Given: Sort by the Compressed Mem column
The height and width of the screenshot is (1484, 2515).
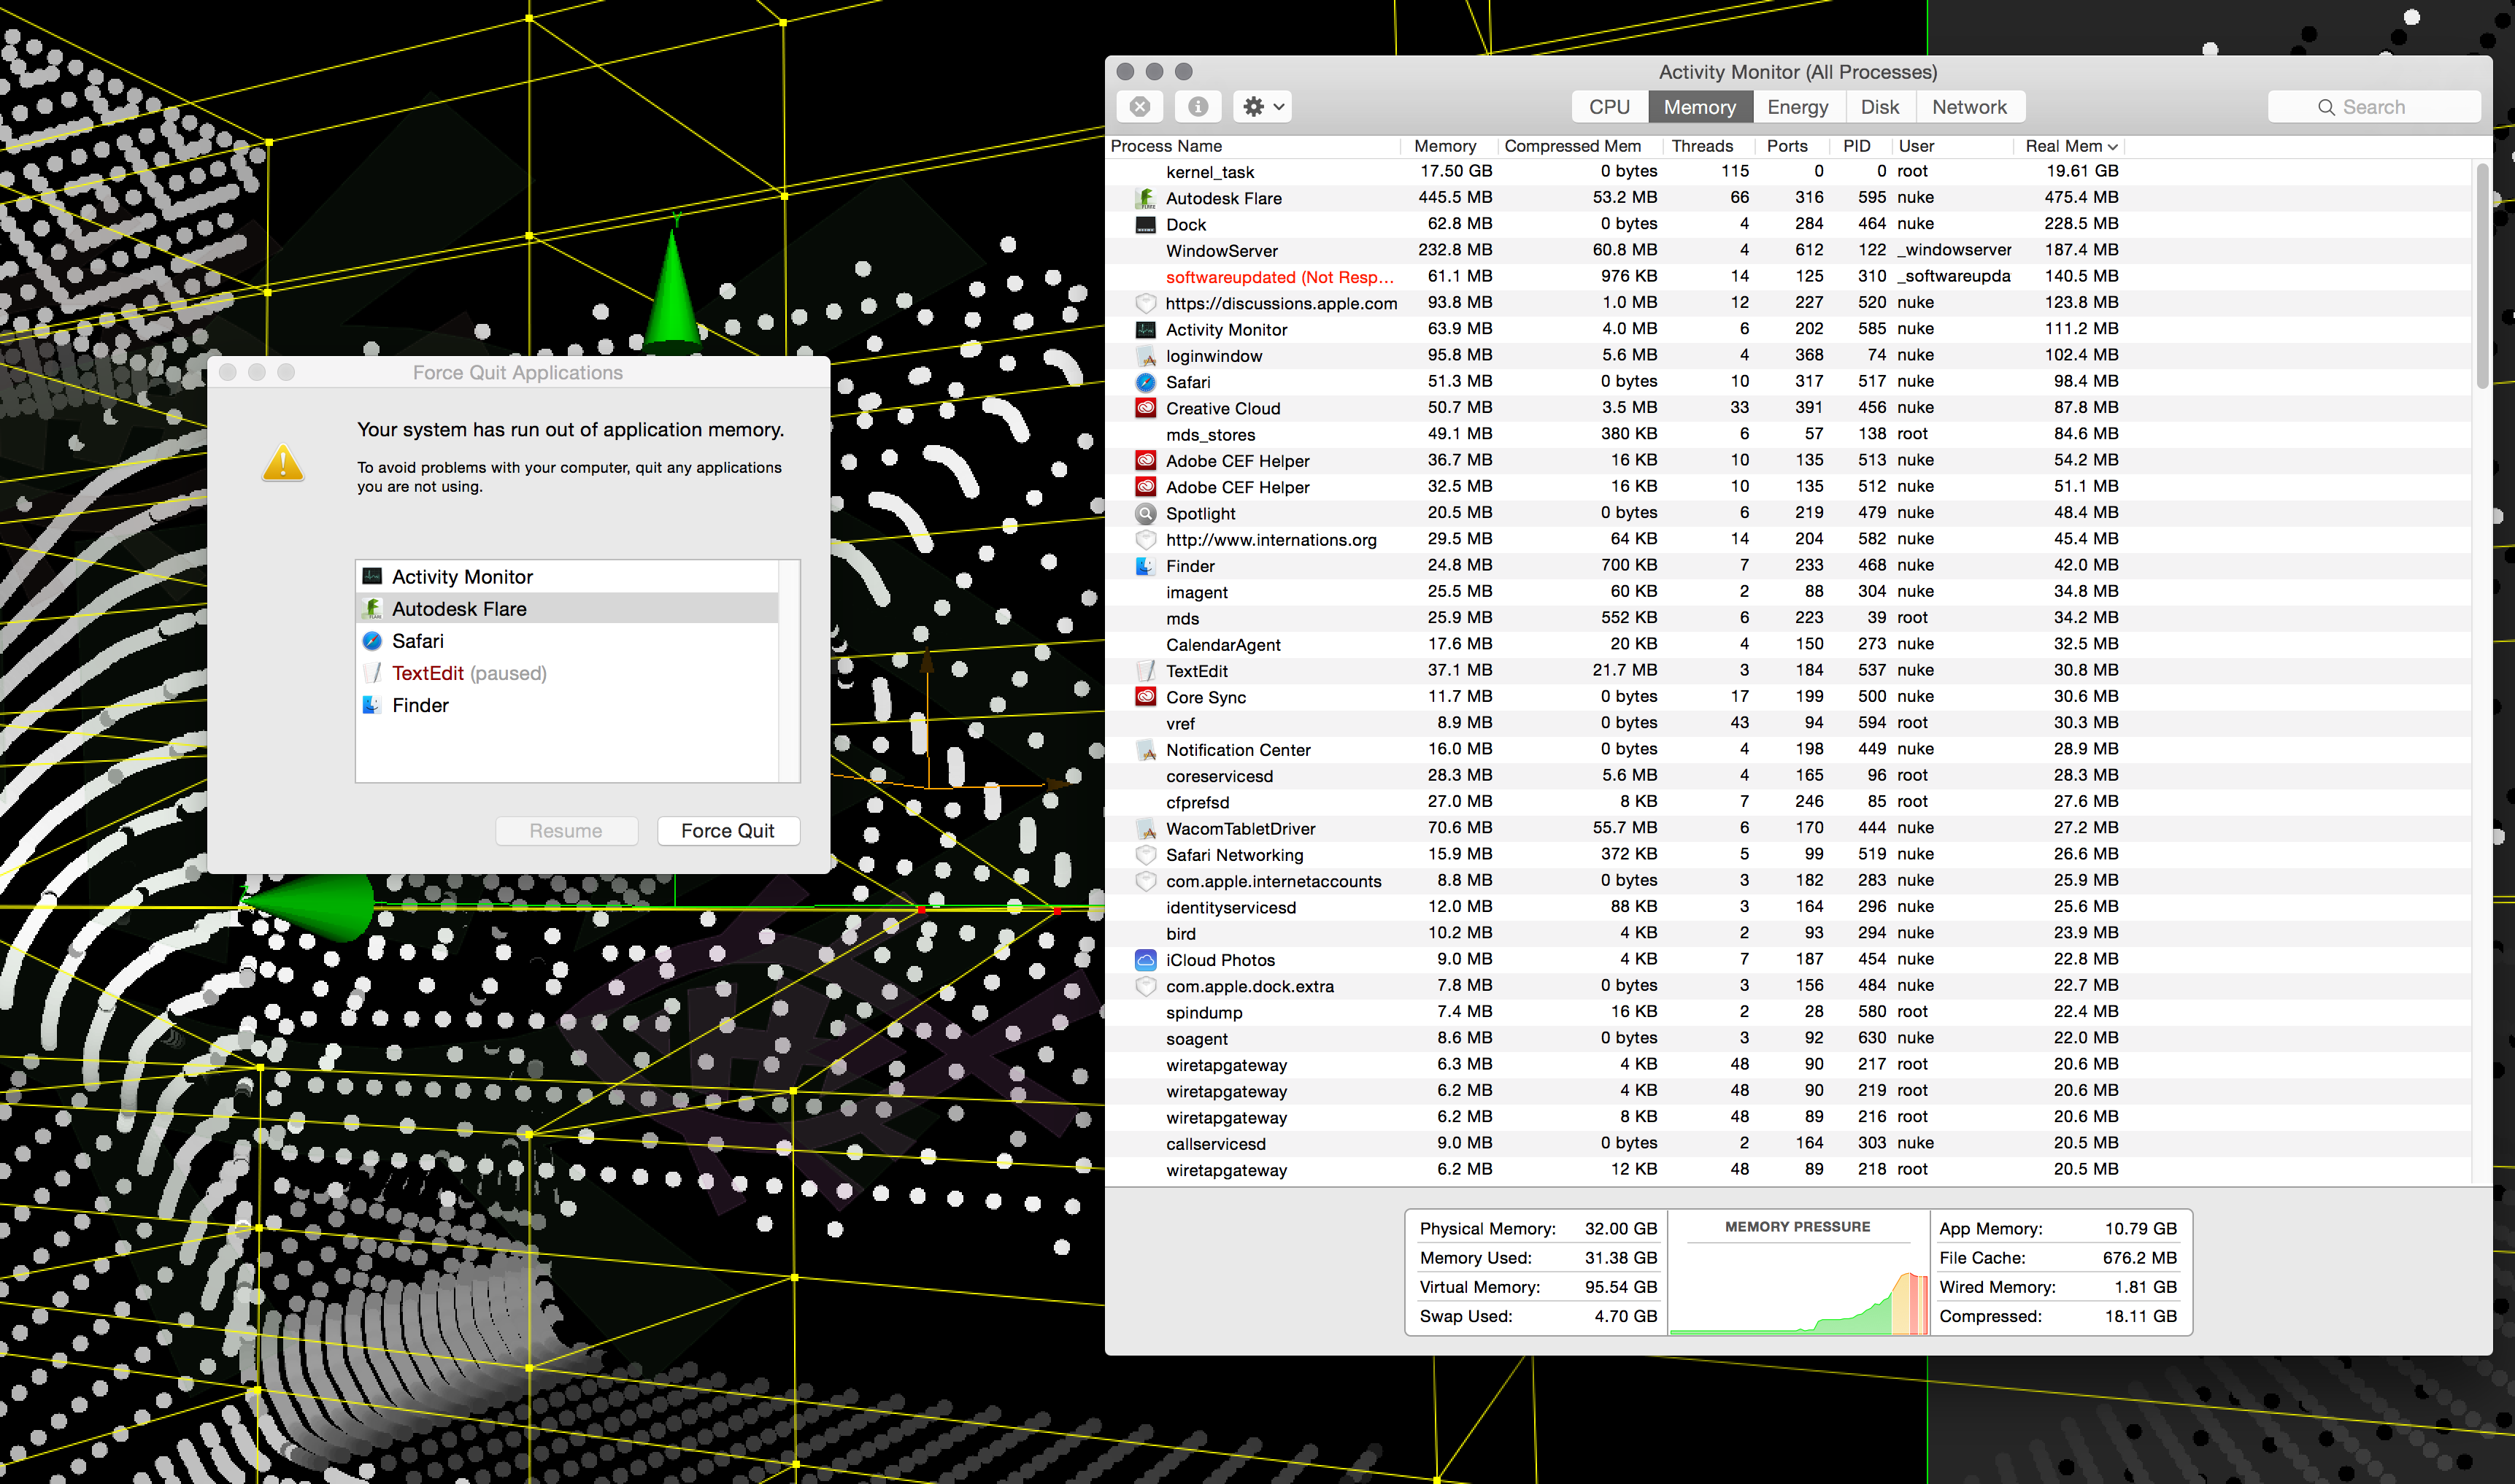Looking at the screenshot, I should click(x=1572, y=146).
